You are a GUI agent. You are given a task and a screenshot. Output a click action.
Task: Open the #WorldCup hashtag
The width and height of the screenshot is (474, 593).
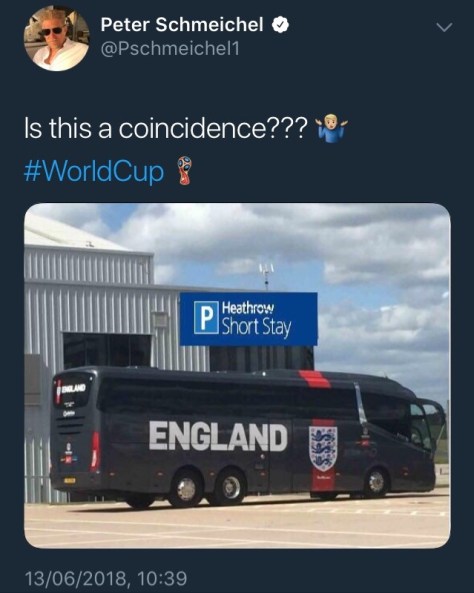94,171
